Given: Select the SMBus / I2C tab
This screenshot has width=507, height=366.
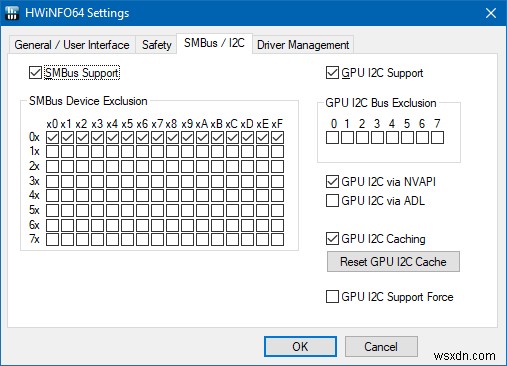Looking at the screenshot, I should pyautogui.click(x=214, y=43).
